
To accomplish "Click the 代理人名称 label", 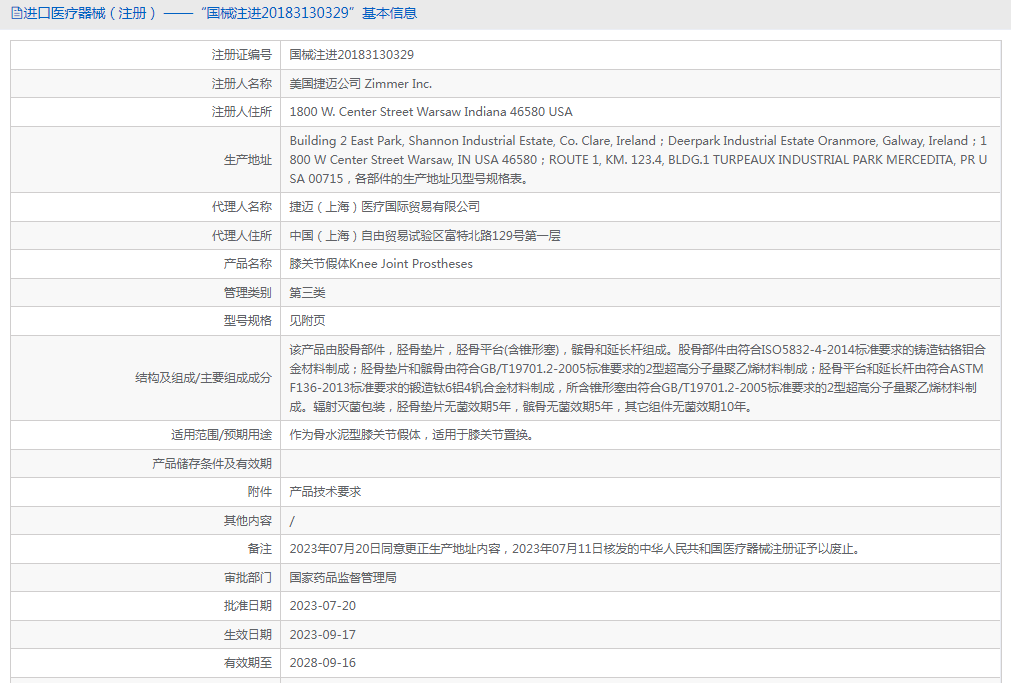I will [x=242, y=206].
